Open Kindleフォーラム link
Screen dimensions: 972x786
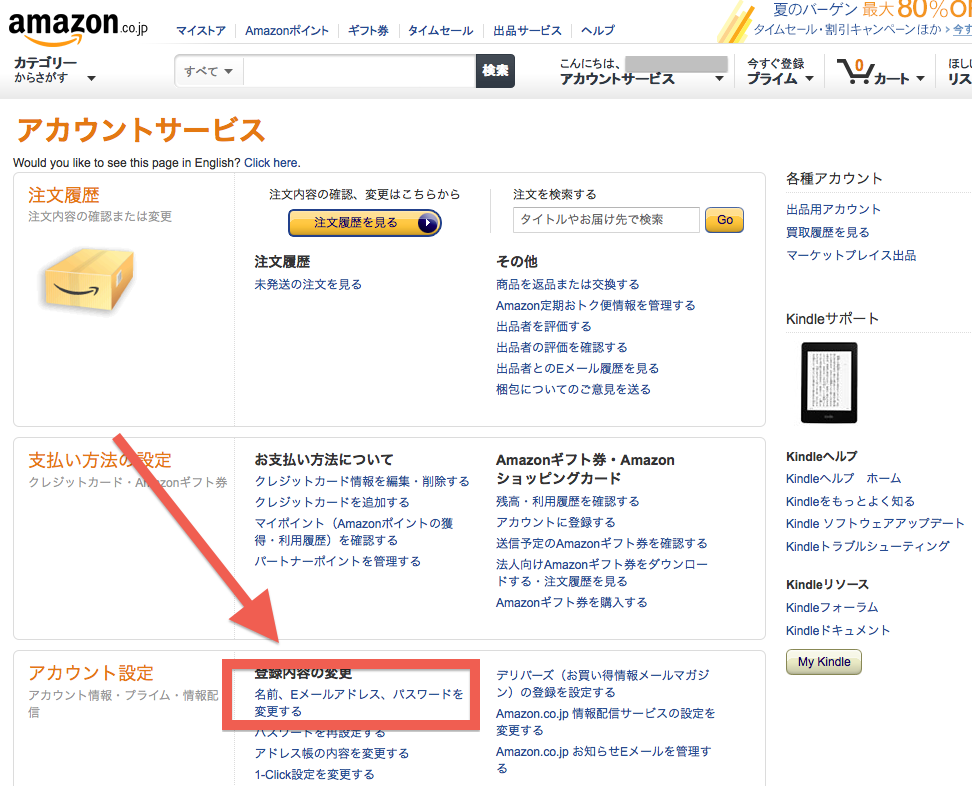[831, 607]
